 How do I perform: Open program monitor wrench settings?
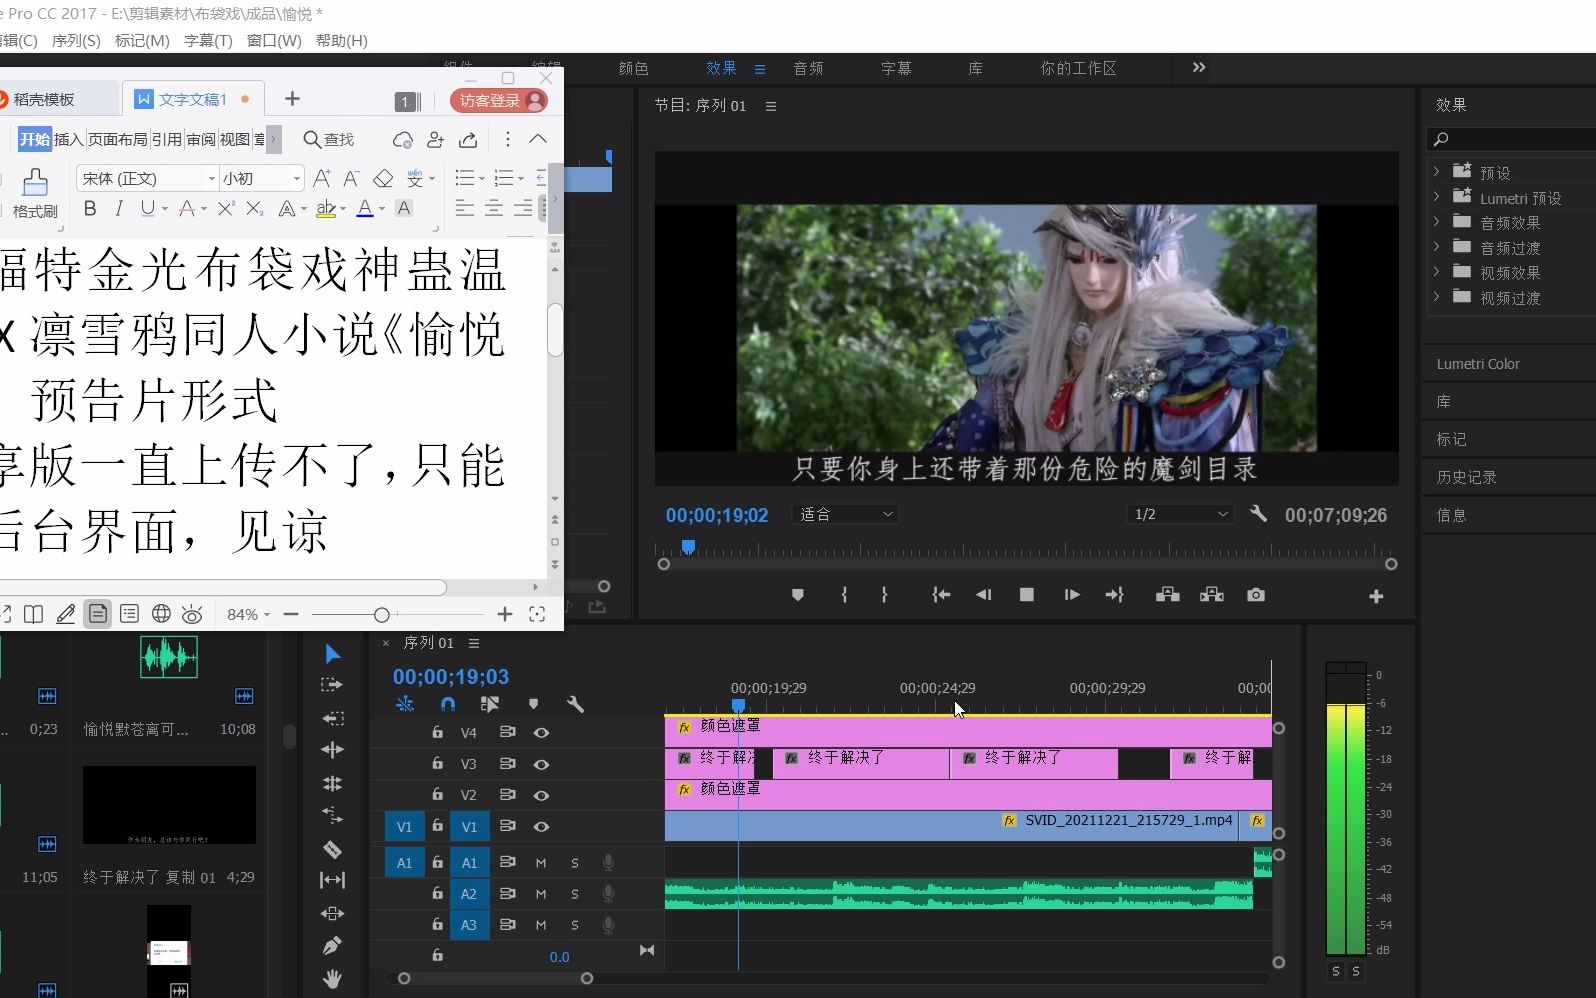(x=1259, y=514)
